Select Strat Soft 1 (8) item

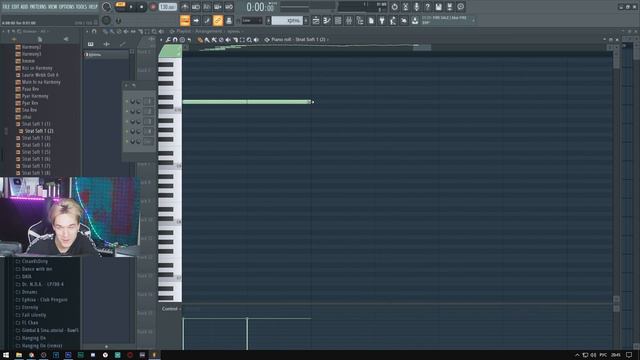pyautogui.click(x=36, y=173)
